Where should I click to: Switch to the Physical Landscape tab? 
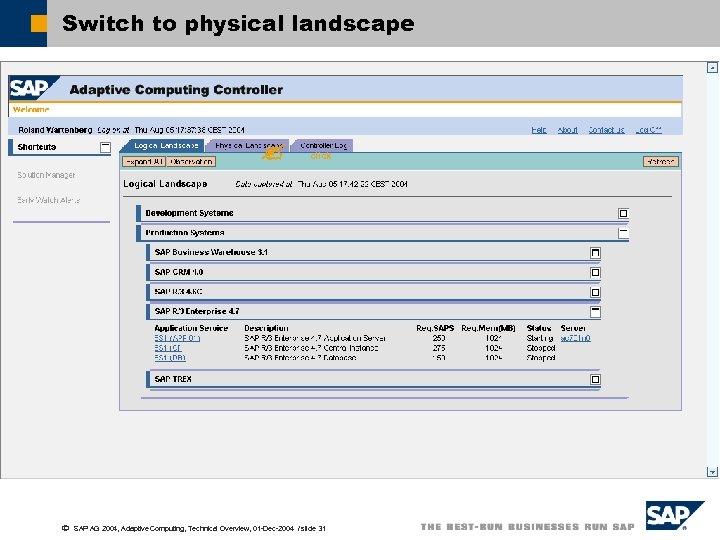pos(248,146)
